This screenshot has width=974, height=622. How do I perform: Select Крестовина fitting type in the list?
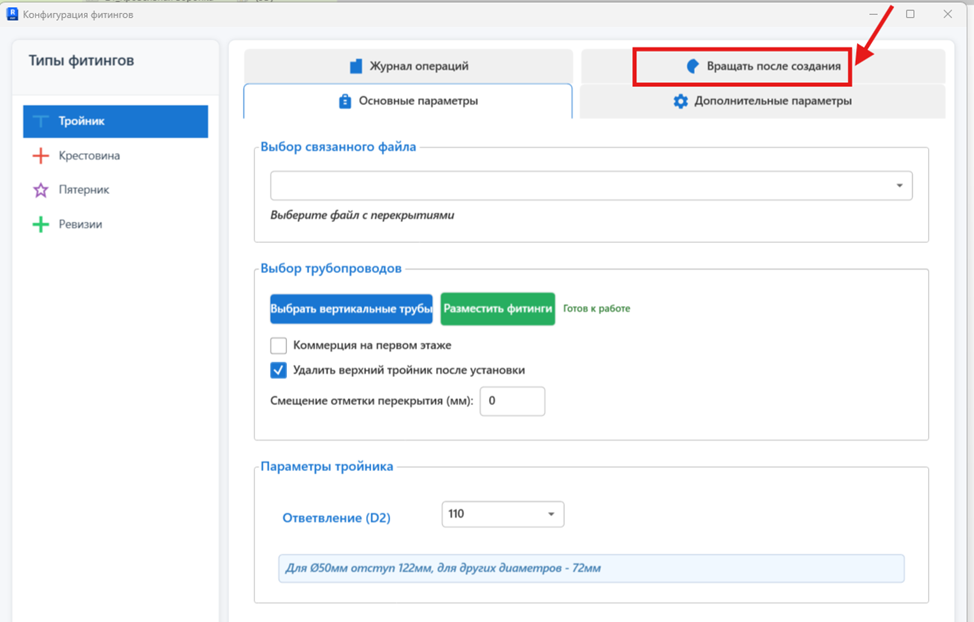click(116, 155)
